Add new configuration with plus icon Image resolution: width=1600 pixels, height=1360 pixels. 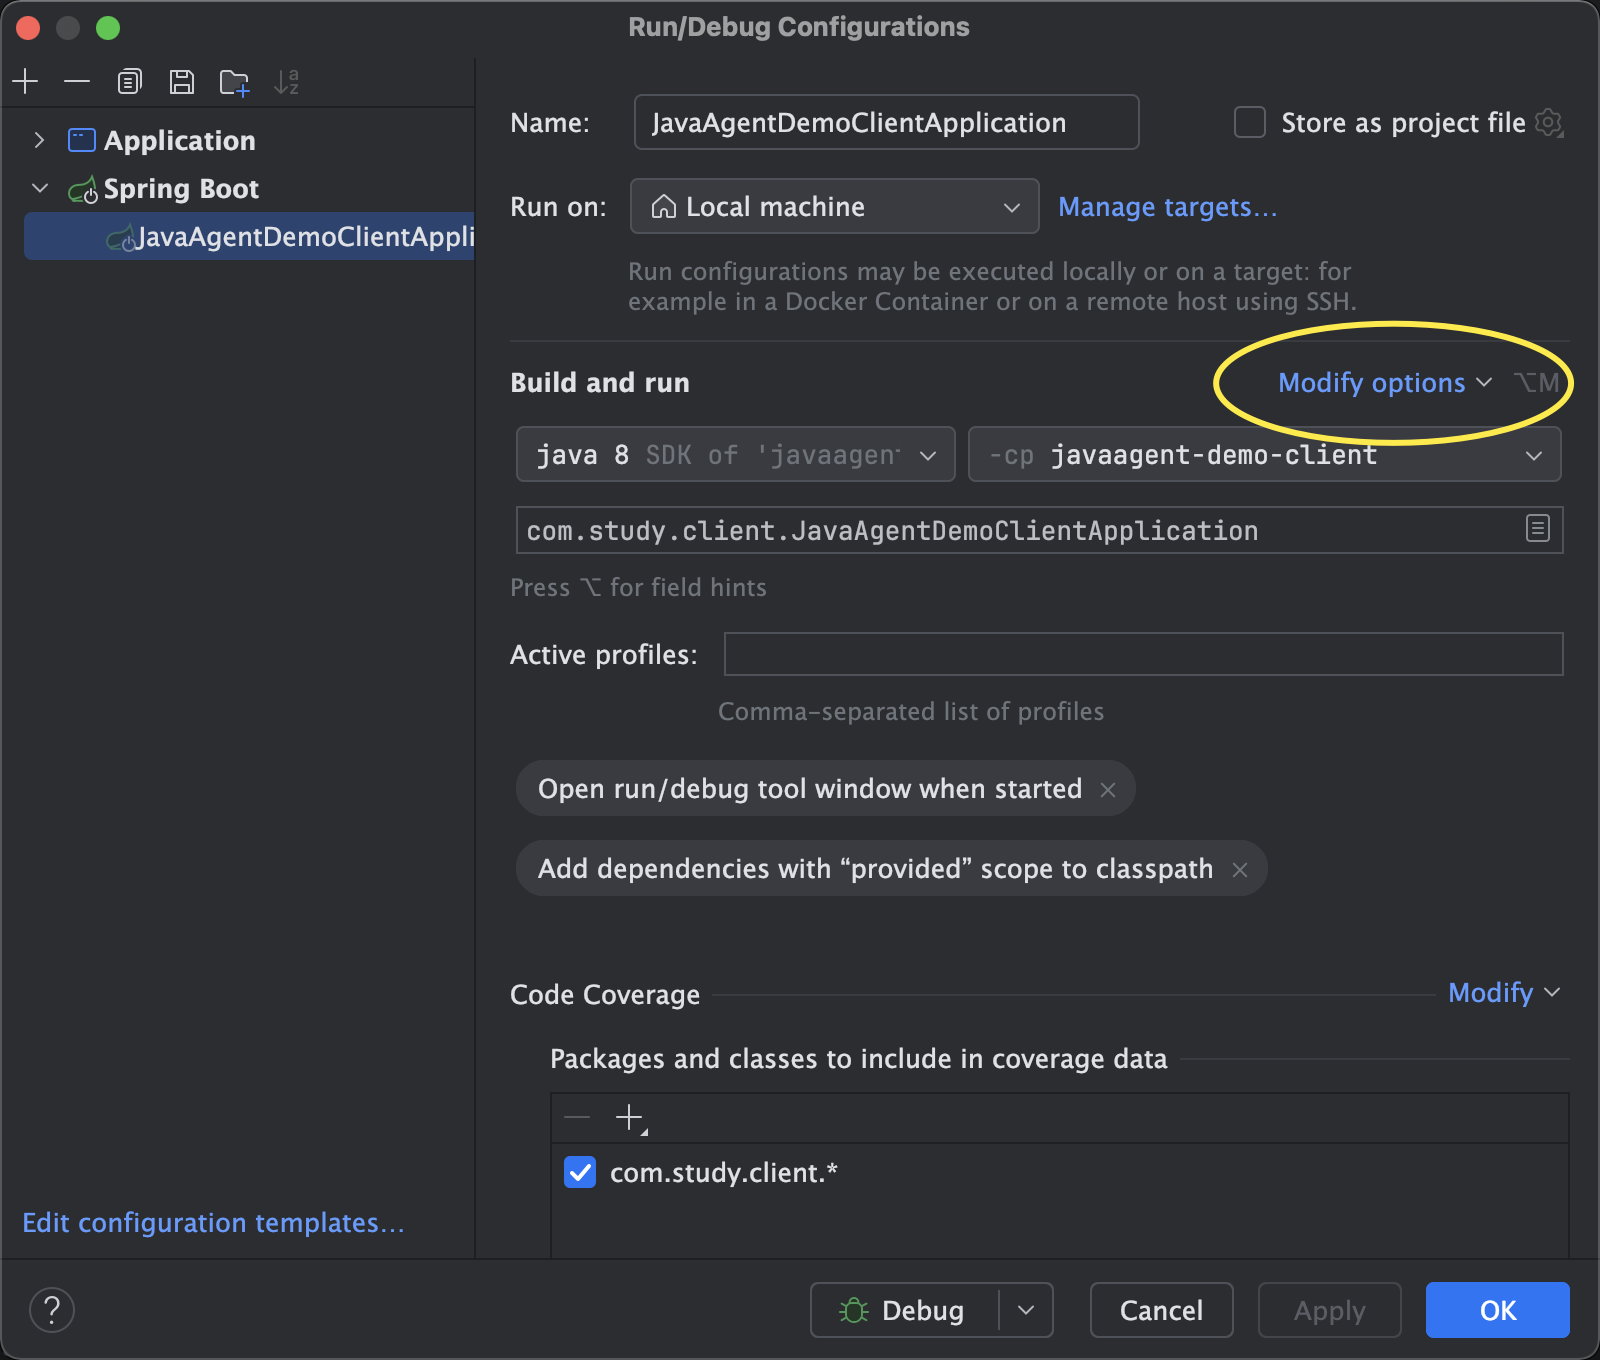coord(26,81)
